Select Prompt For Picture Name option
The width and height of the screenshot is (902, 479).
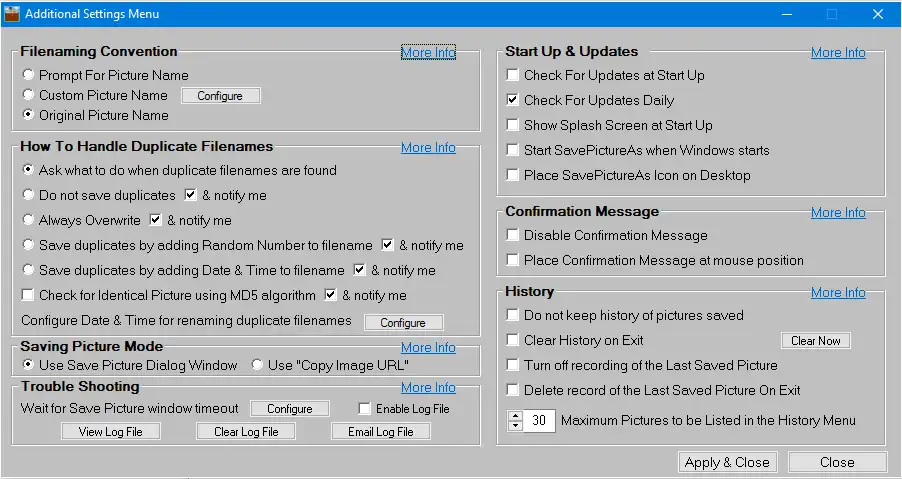(28, 75)
